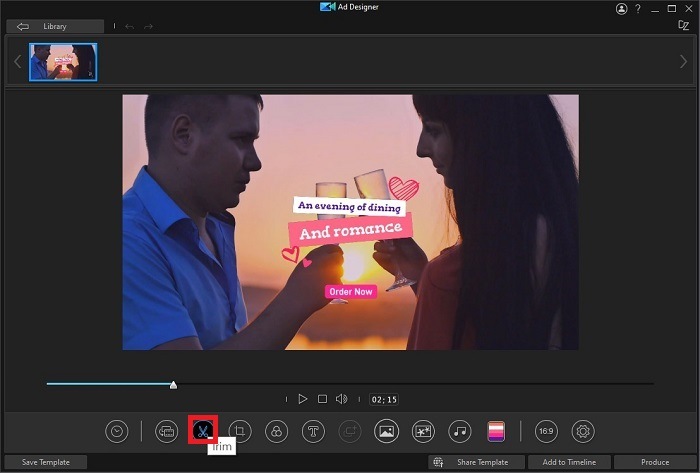Open the background image tool

pos(386,431)
